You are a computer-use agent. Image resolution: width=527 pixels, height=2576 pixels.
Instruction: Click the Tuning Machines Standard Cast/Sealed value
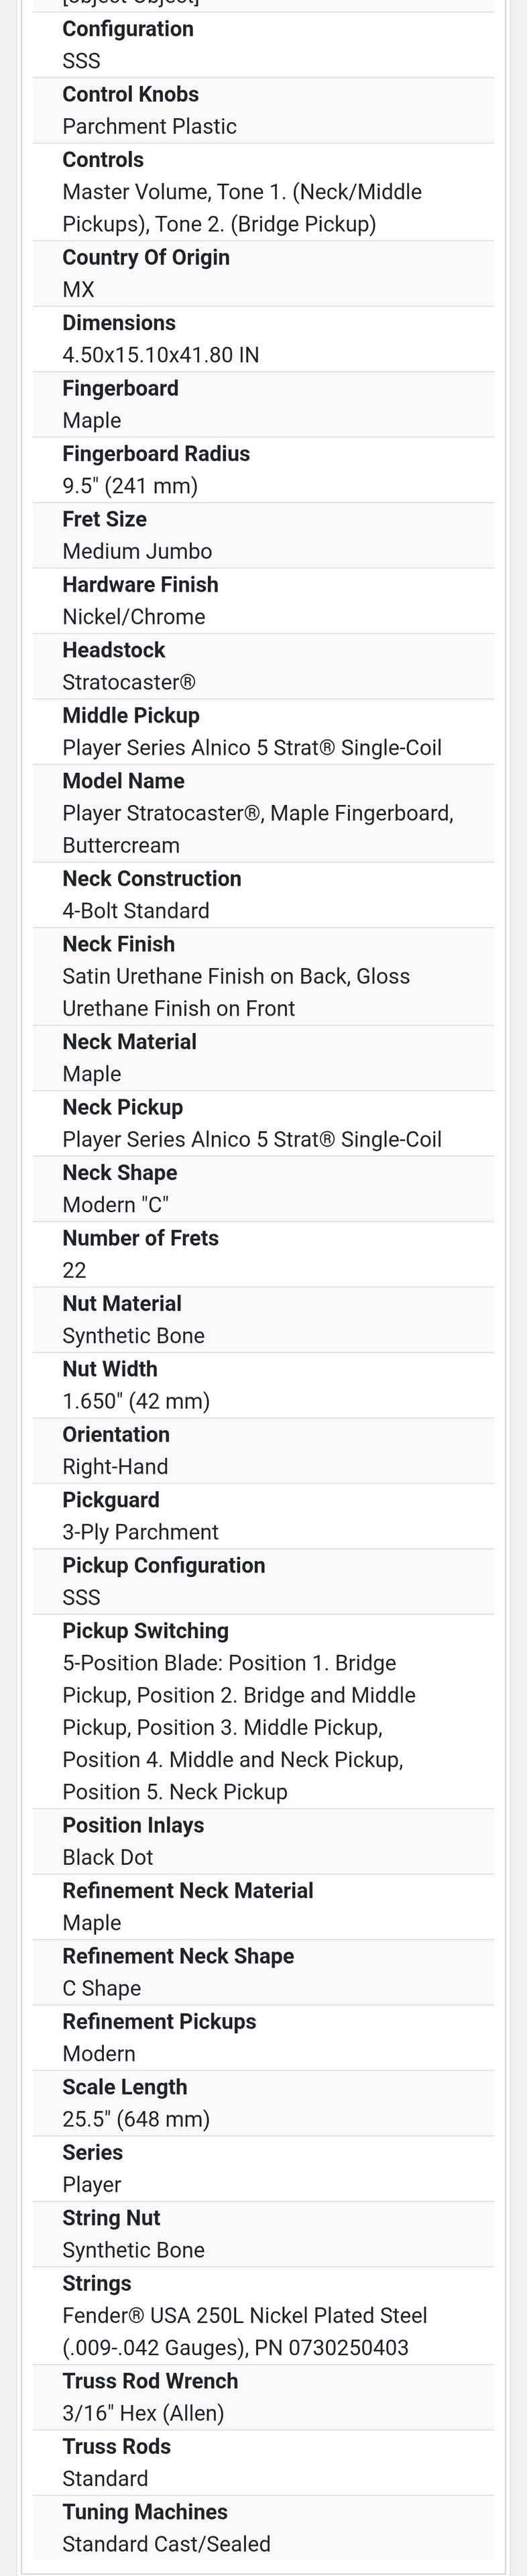tap(166, 2543)
